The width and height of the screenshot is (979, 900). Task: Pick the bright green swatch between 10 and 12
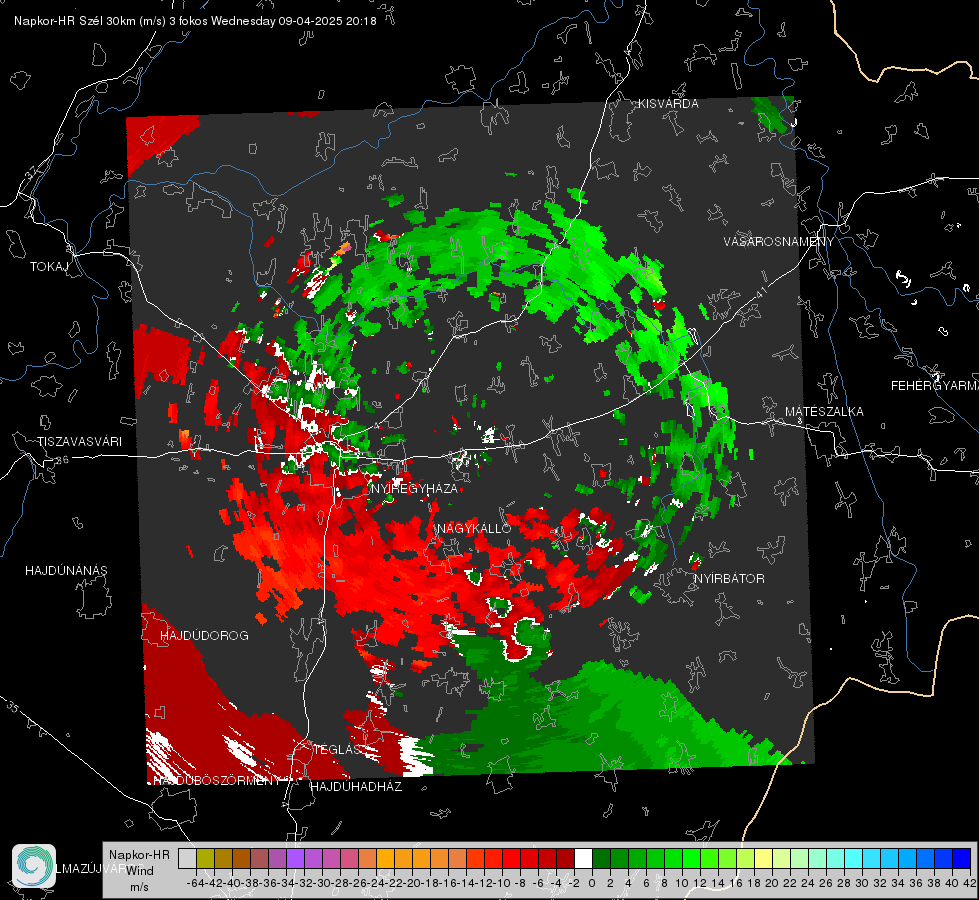coord(691,859)
